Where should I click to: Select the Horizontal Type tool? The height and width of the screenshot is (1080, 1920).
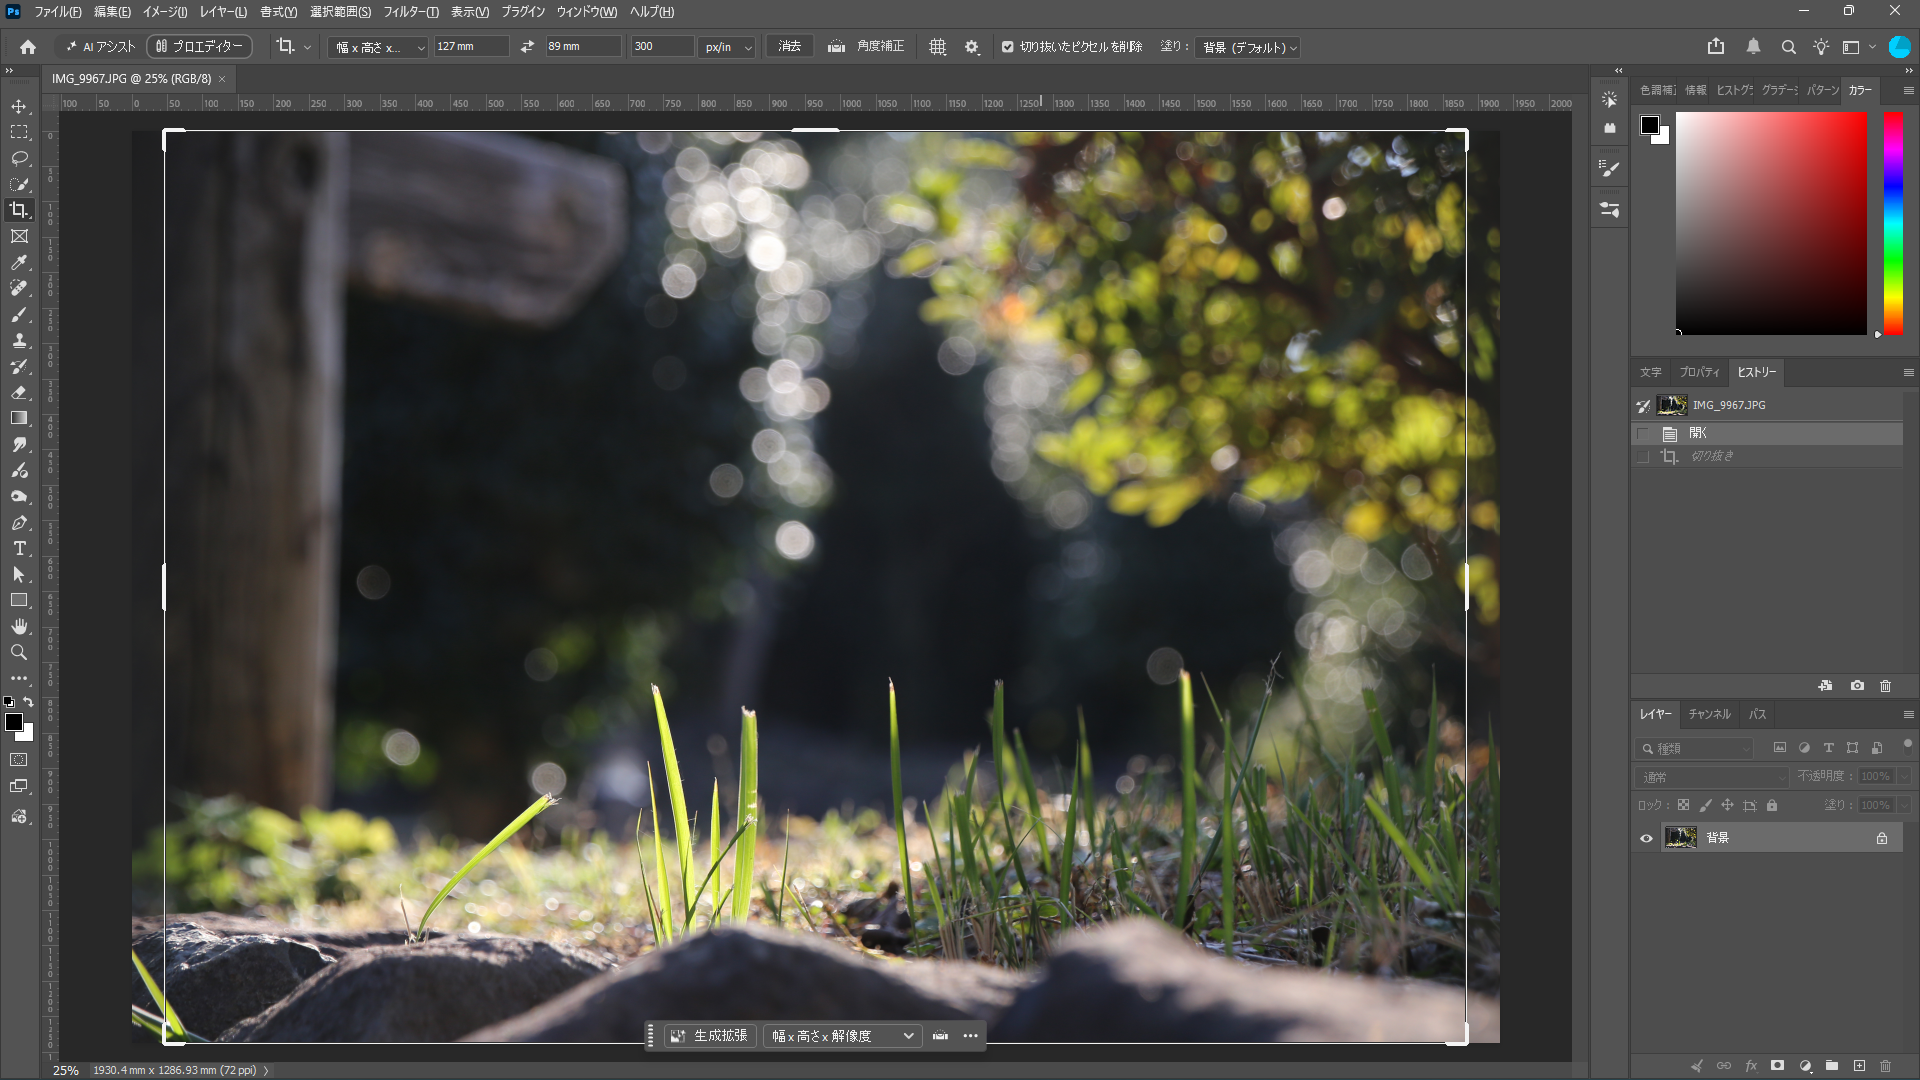pos(19,548)
